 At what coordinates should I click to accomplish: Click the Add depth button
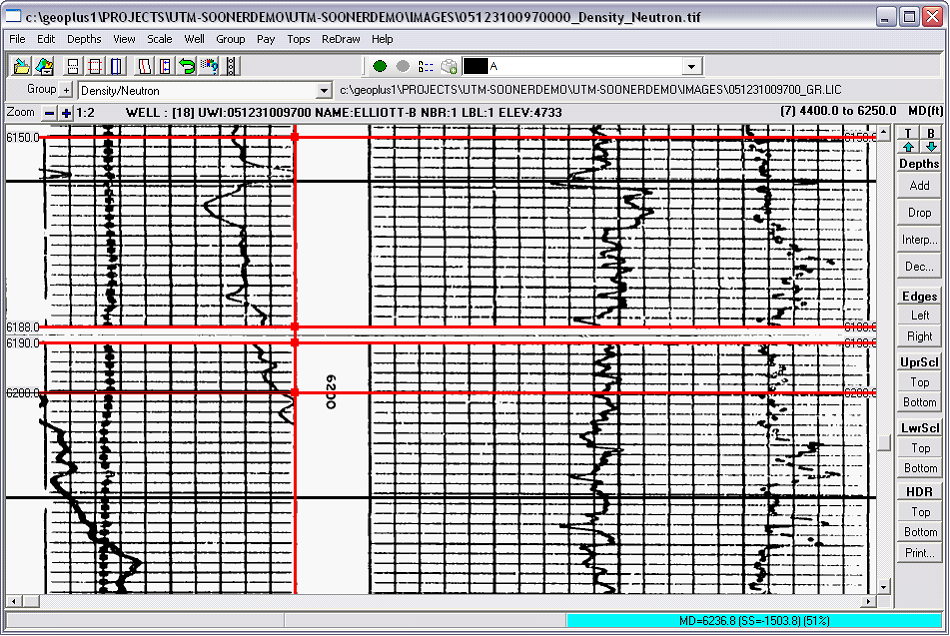point(919,186)
